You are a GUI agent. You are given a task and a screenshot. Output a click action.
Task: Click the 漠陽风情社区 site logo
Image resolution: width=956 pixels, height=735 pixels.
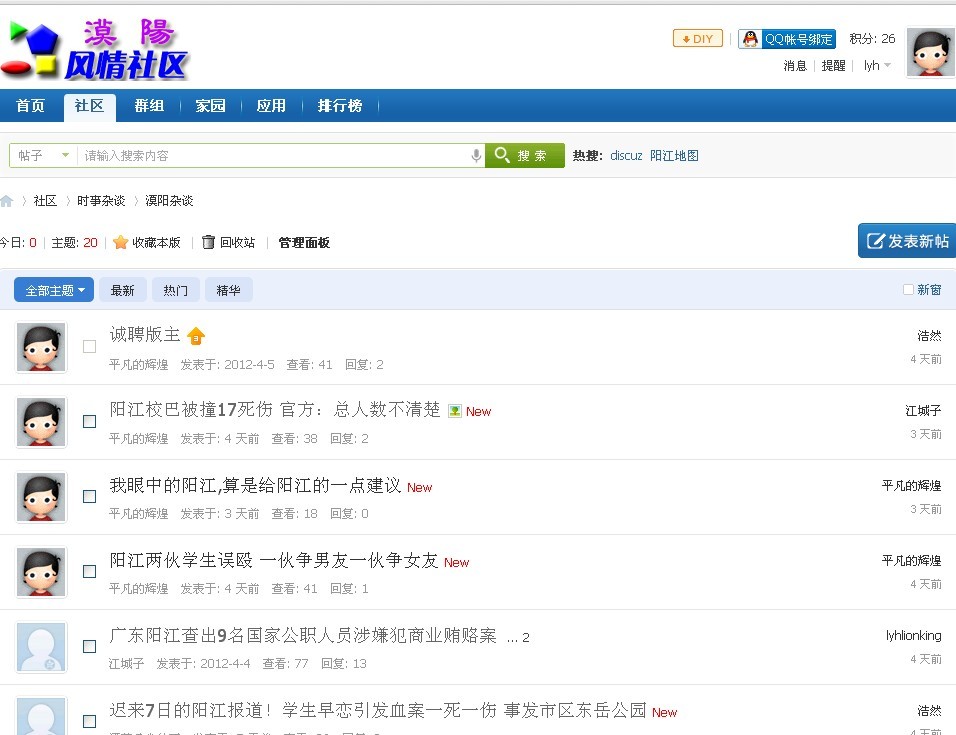click(x=95, y=50)
